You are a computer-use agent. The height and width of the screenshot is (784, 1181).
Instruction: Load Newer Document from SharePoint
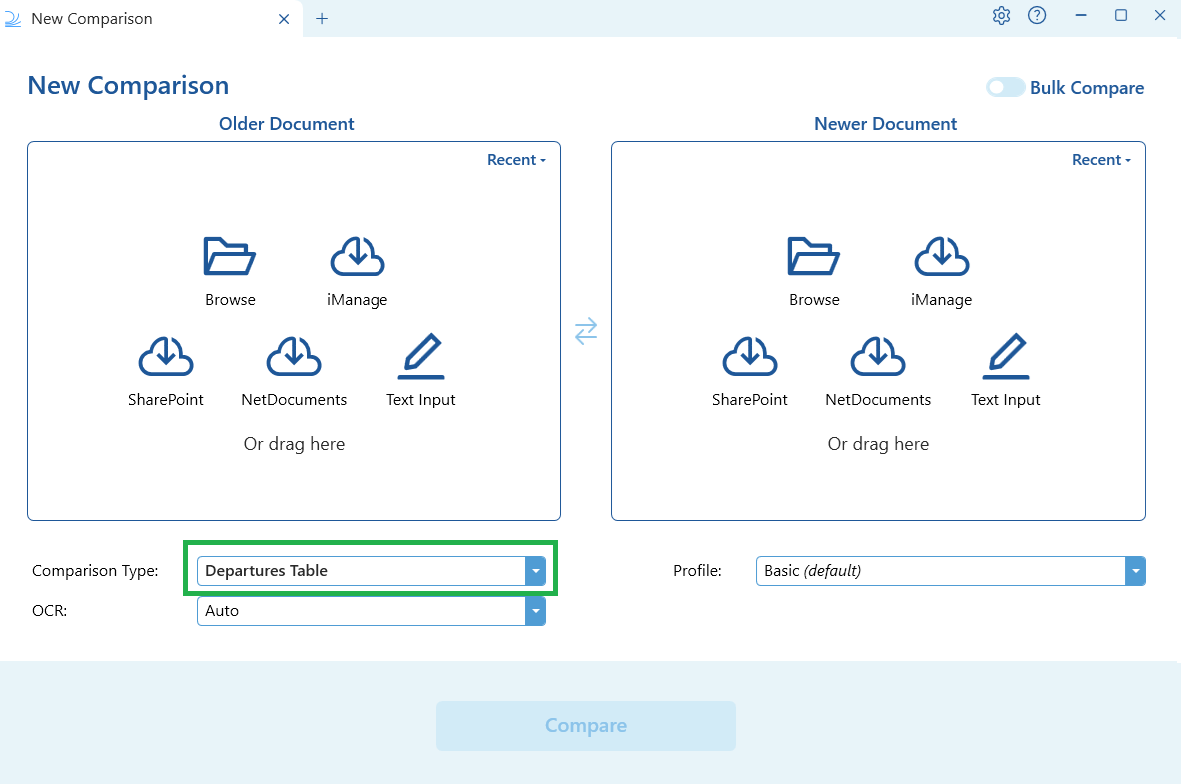point(749,372)
